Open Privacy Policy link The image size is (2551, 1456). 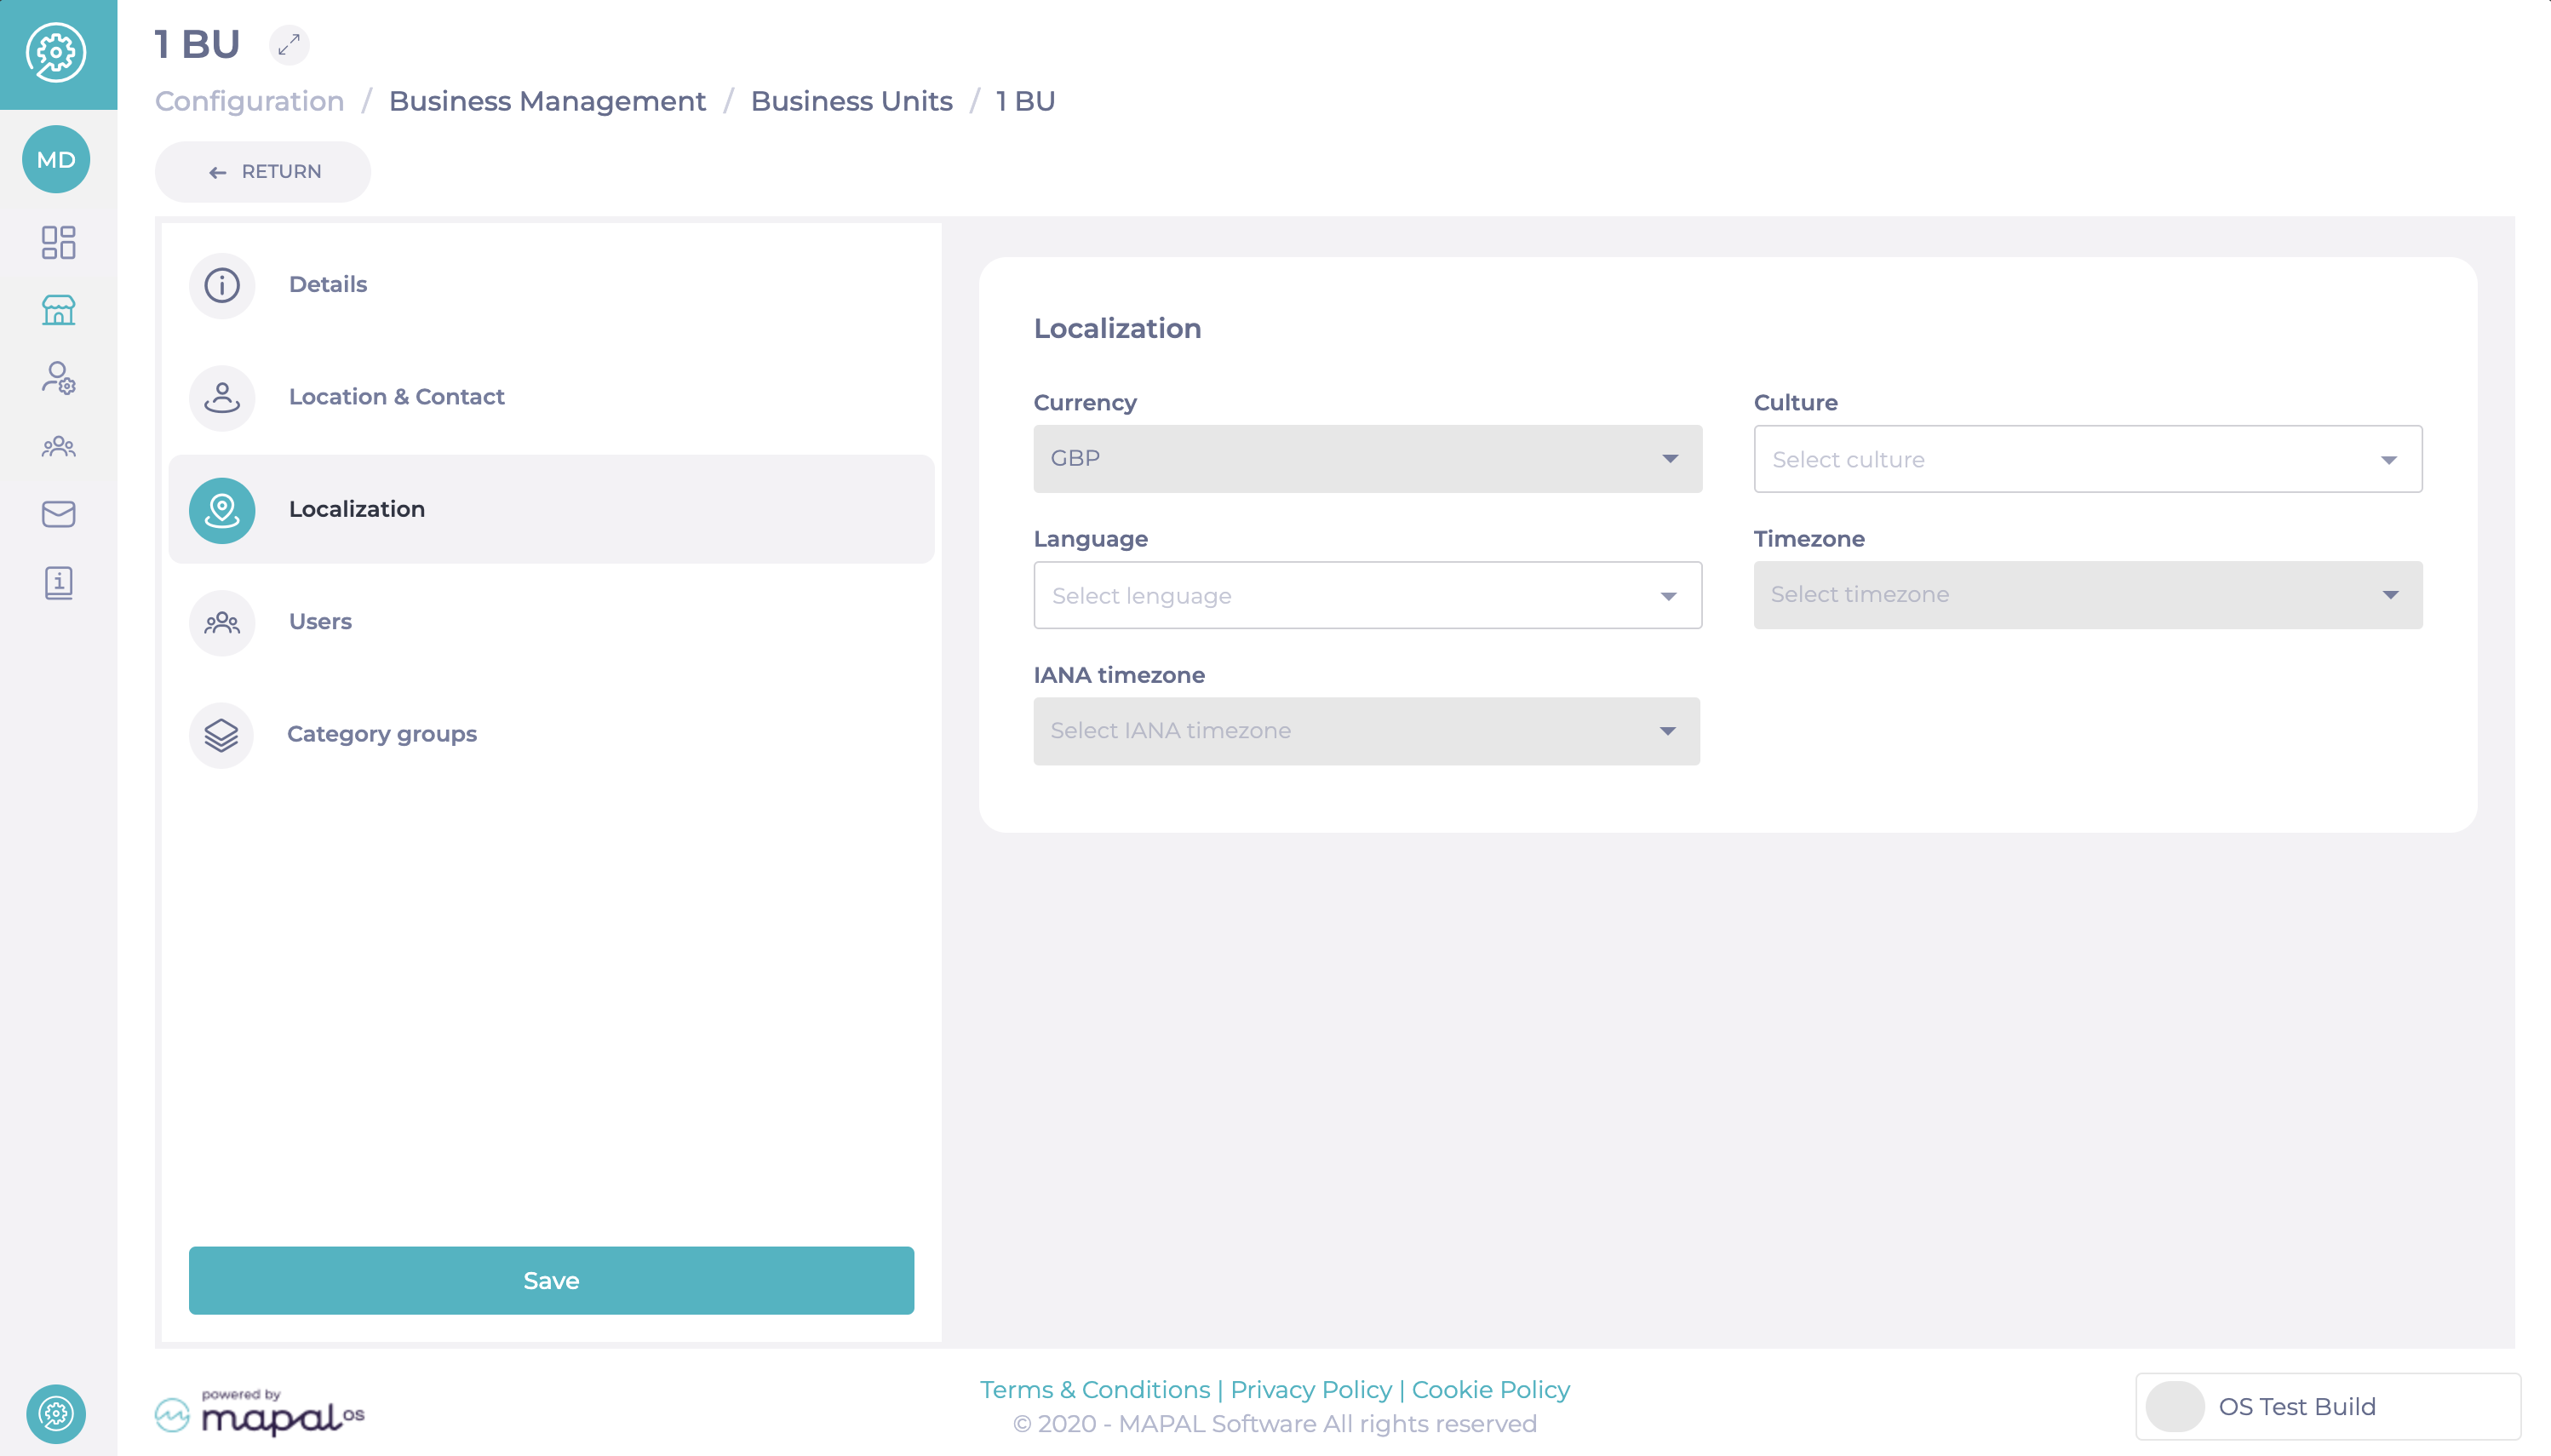coord(1310,1390)
